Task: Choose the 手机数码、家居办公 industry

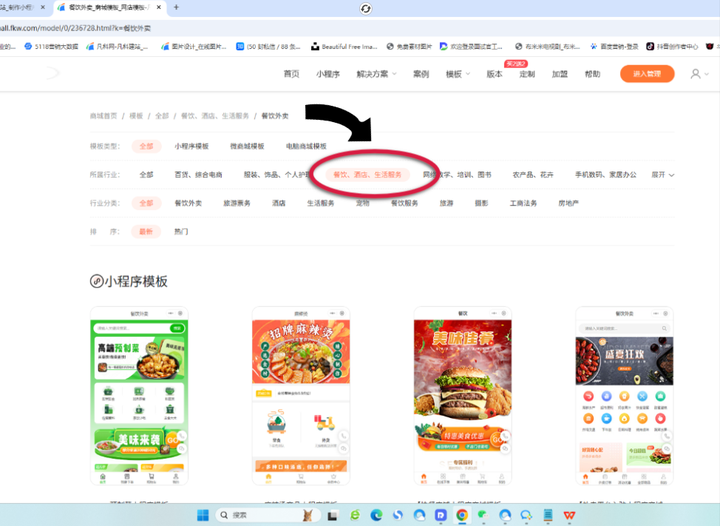Action: 606,174
